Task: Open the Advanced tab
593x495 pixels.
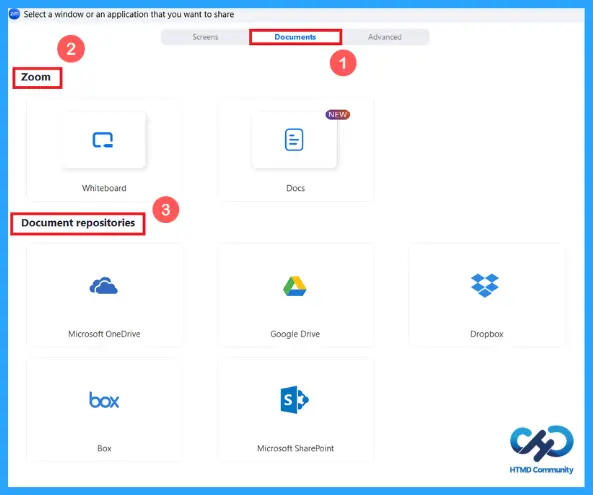Action: [x=385, y=37]
